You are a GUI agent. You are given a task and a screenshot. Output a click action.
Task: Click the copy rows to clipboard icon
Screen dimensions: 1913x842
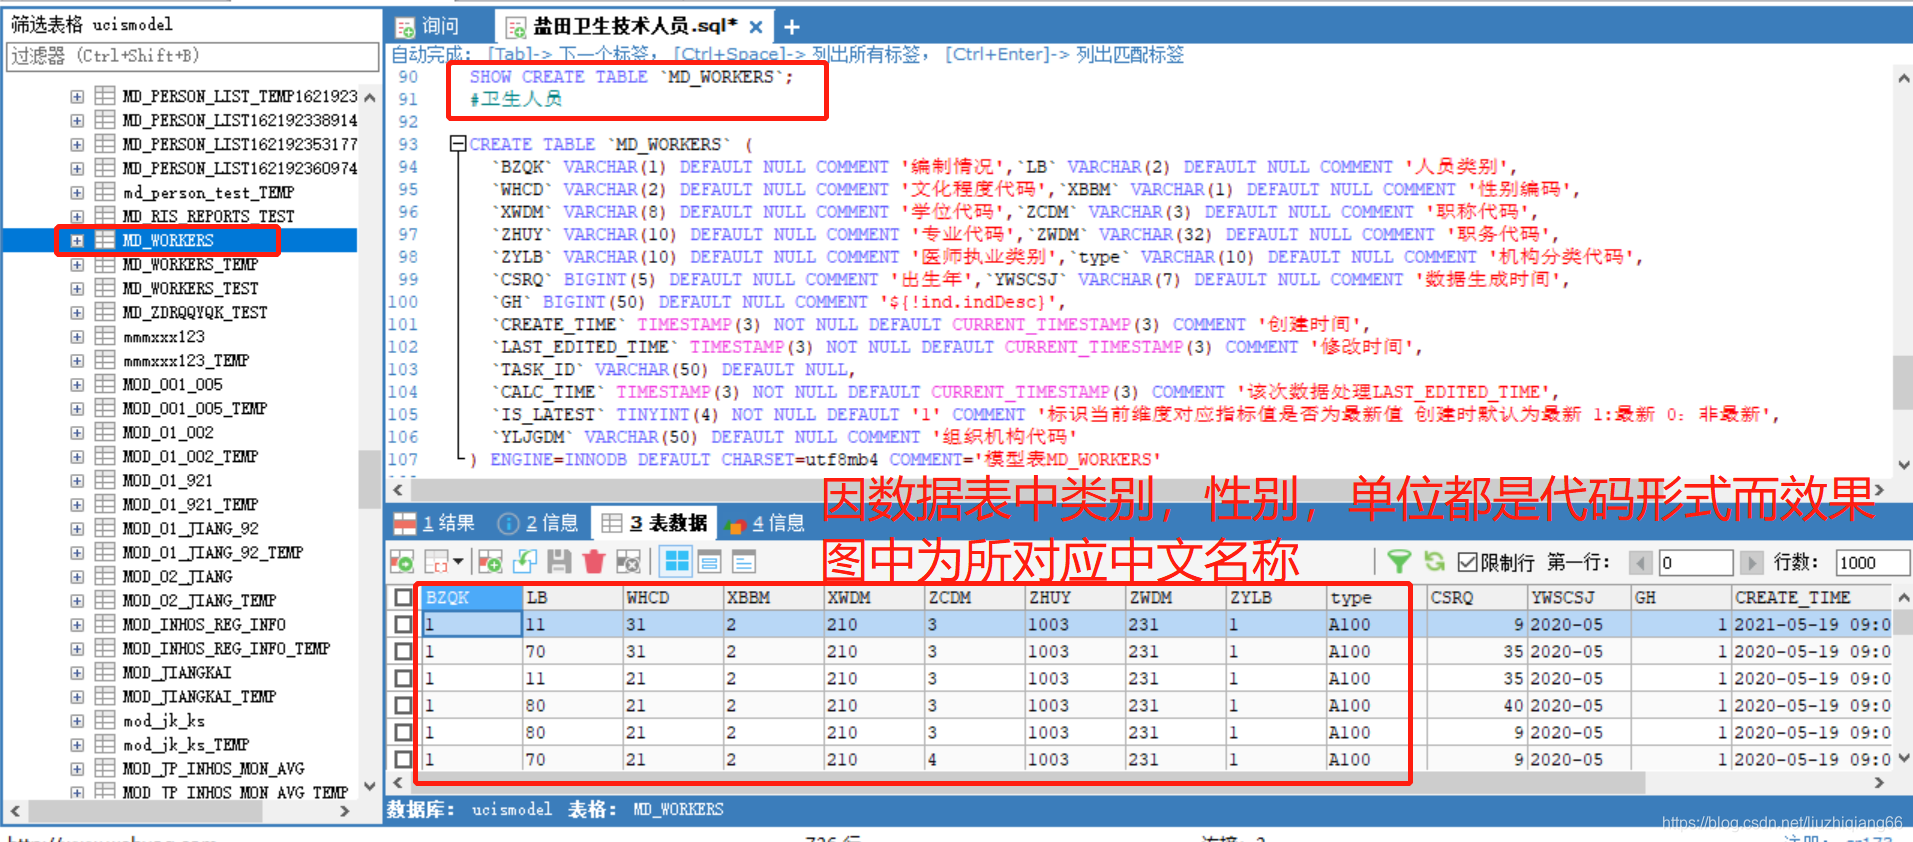coord(437,562)
